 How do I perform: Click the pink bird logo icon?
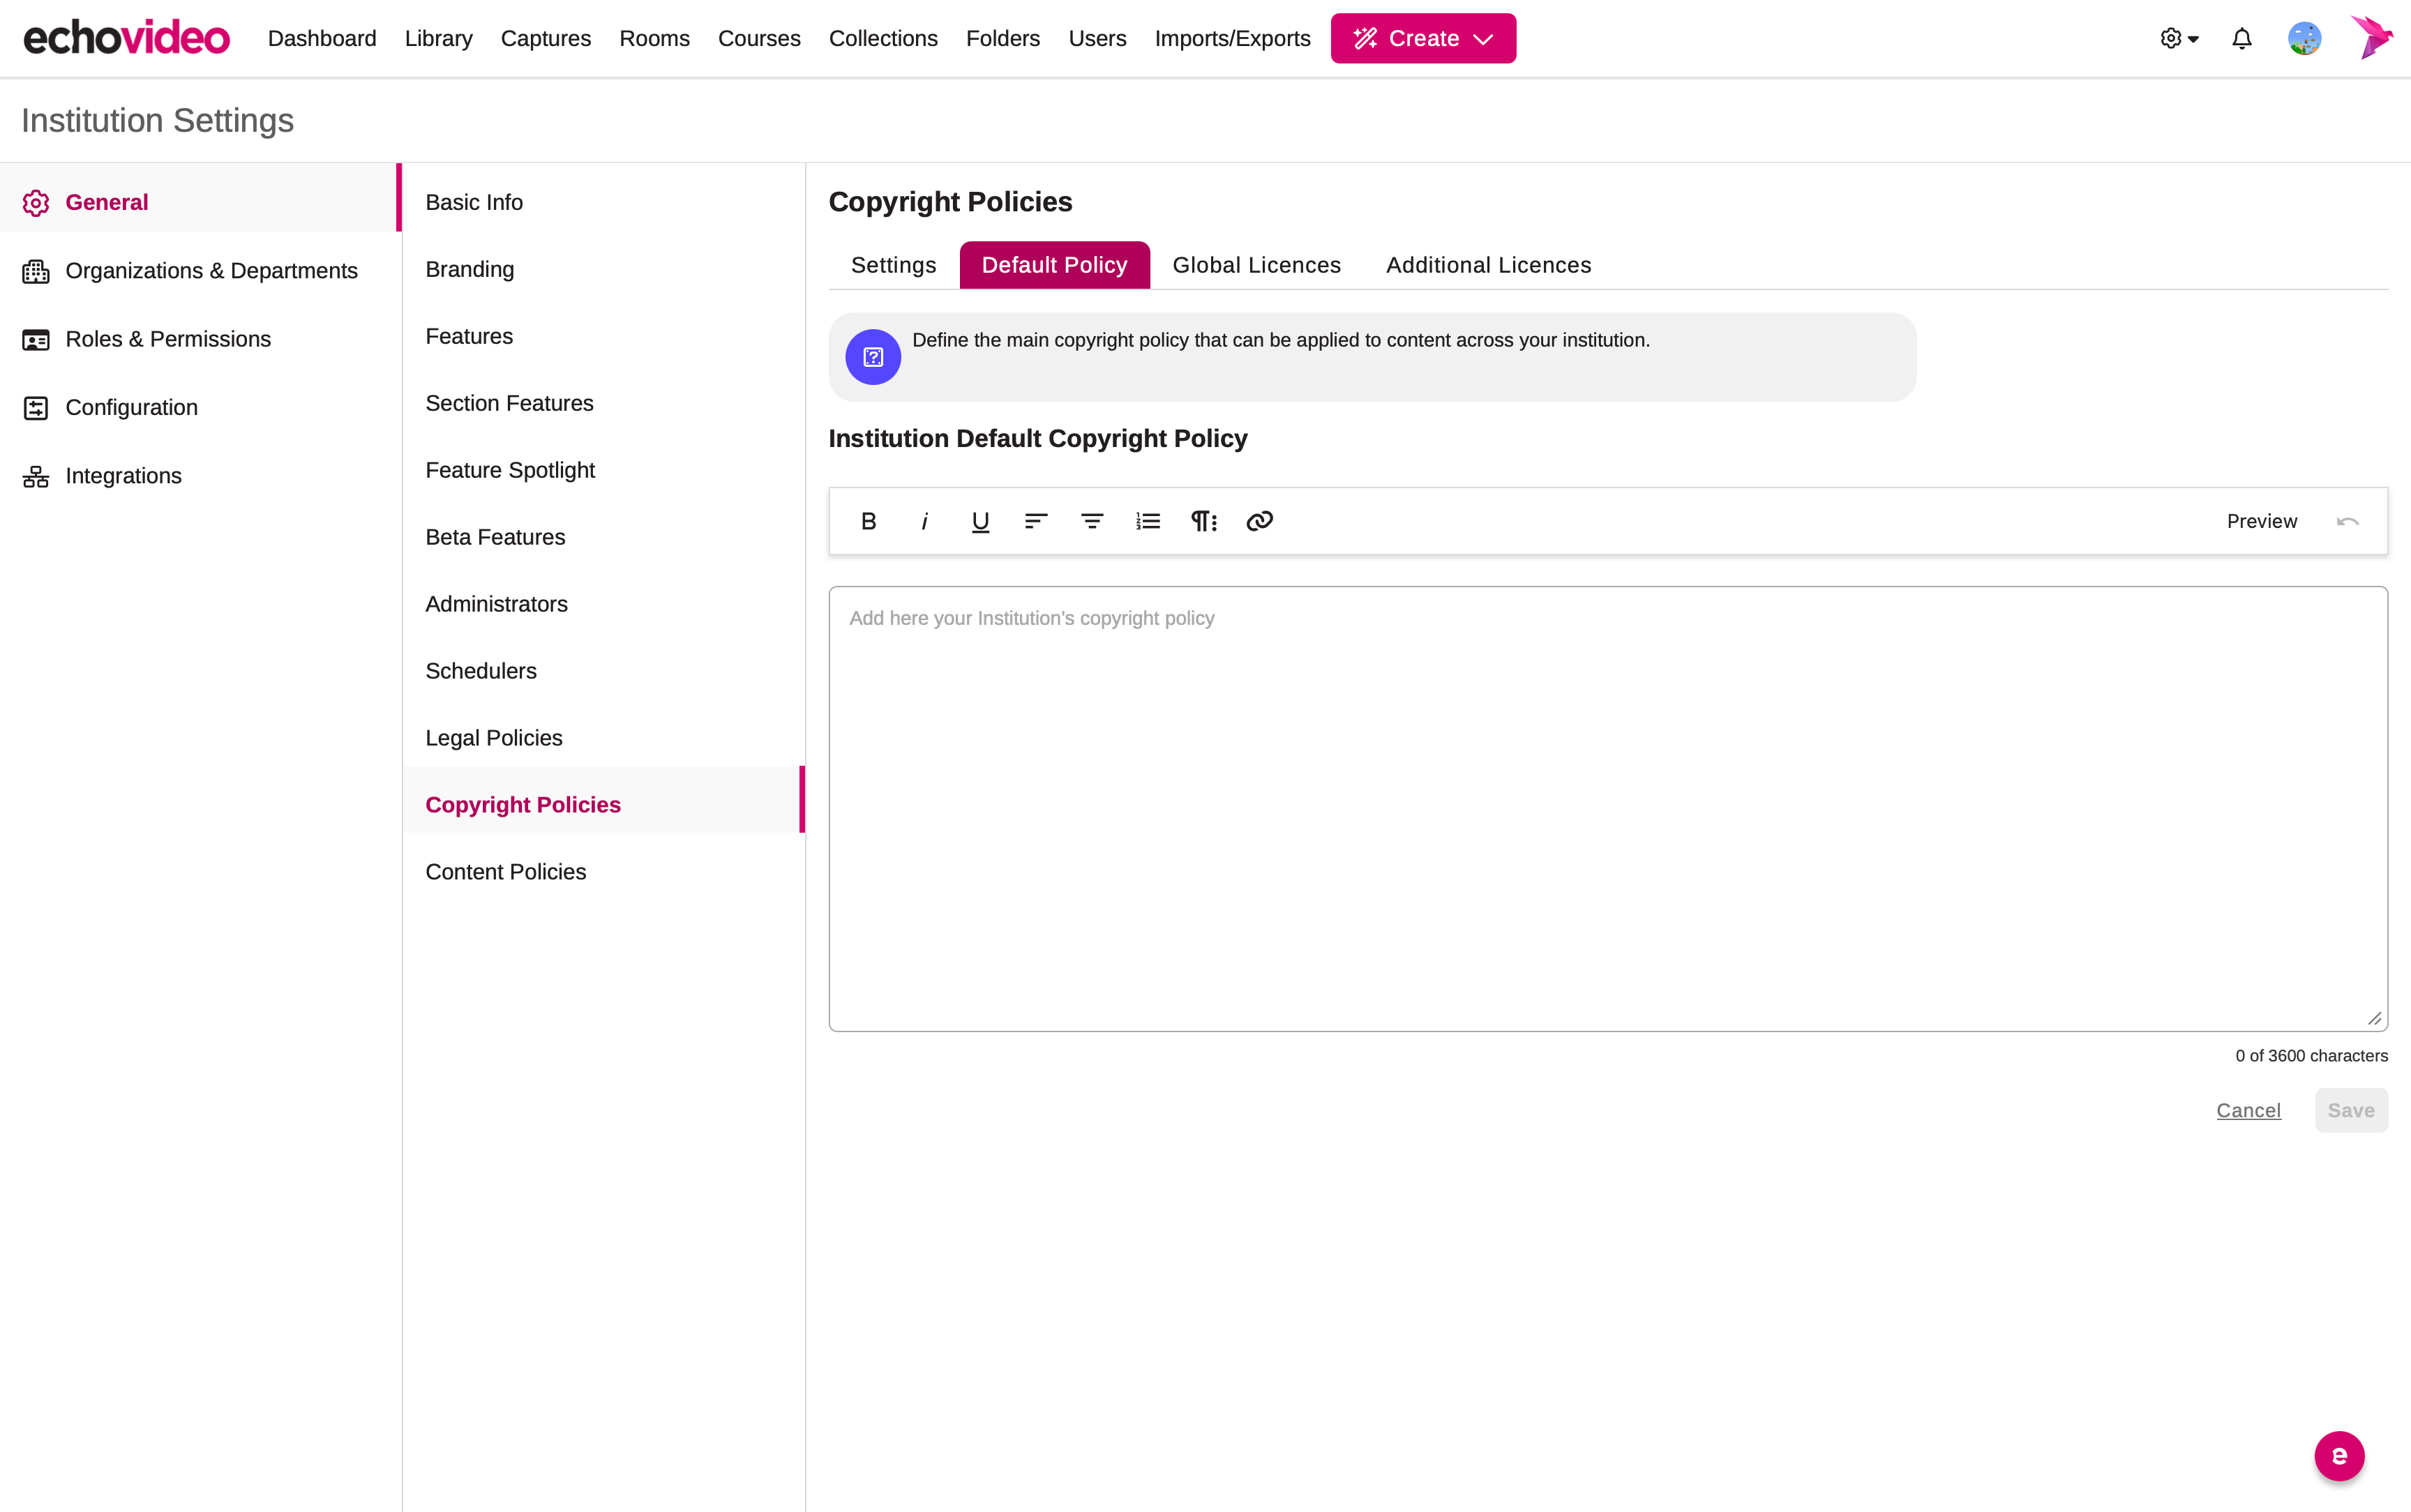coord(2372,38)
